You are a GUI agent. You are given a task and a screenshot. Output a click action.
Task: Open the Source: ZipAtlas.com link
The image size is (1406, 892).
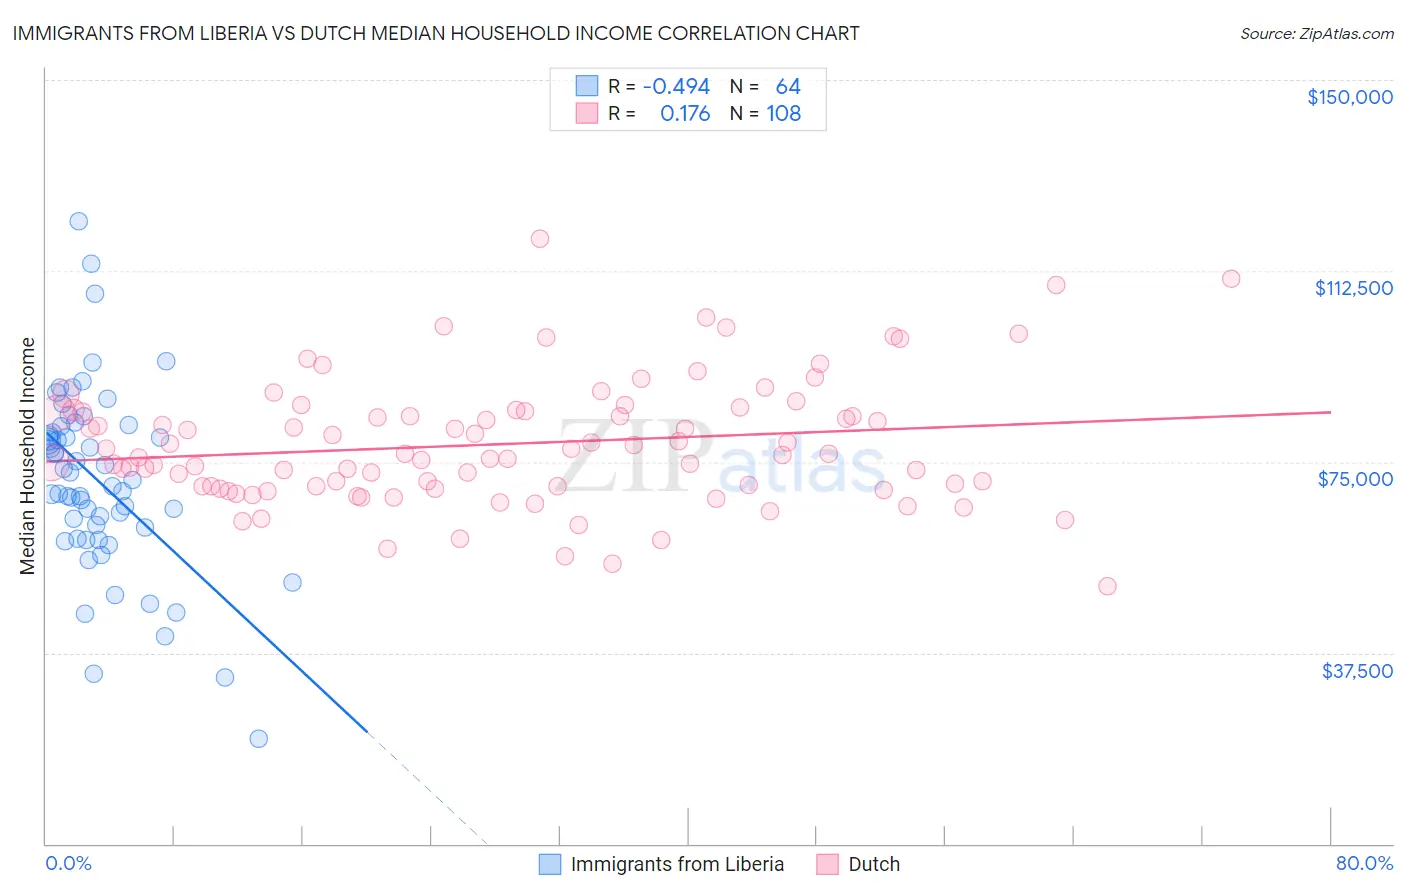click(1317, 33)
